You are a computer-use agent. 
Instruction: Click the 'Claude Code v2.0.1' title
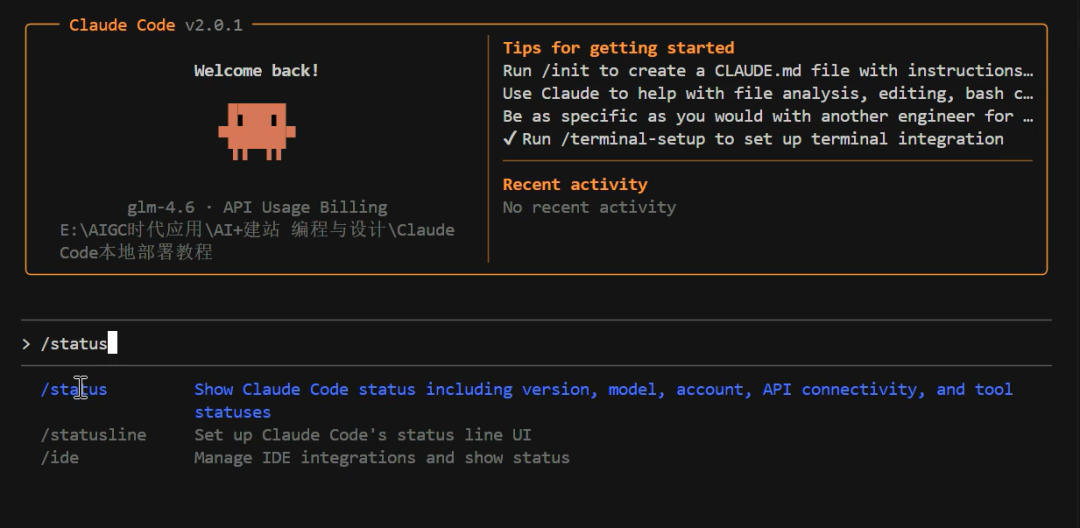tap(156, 25)
